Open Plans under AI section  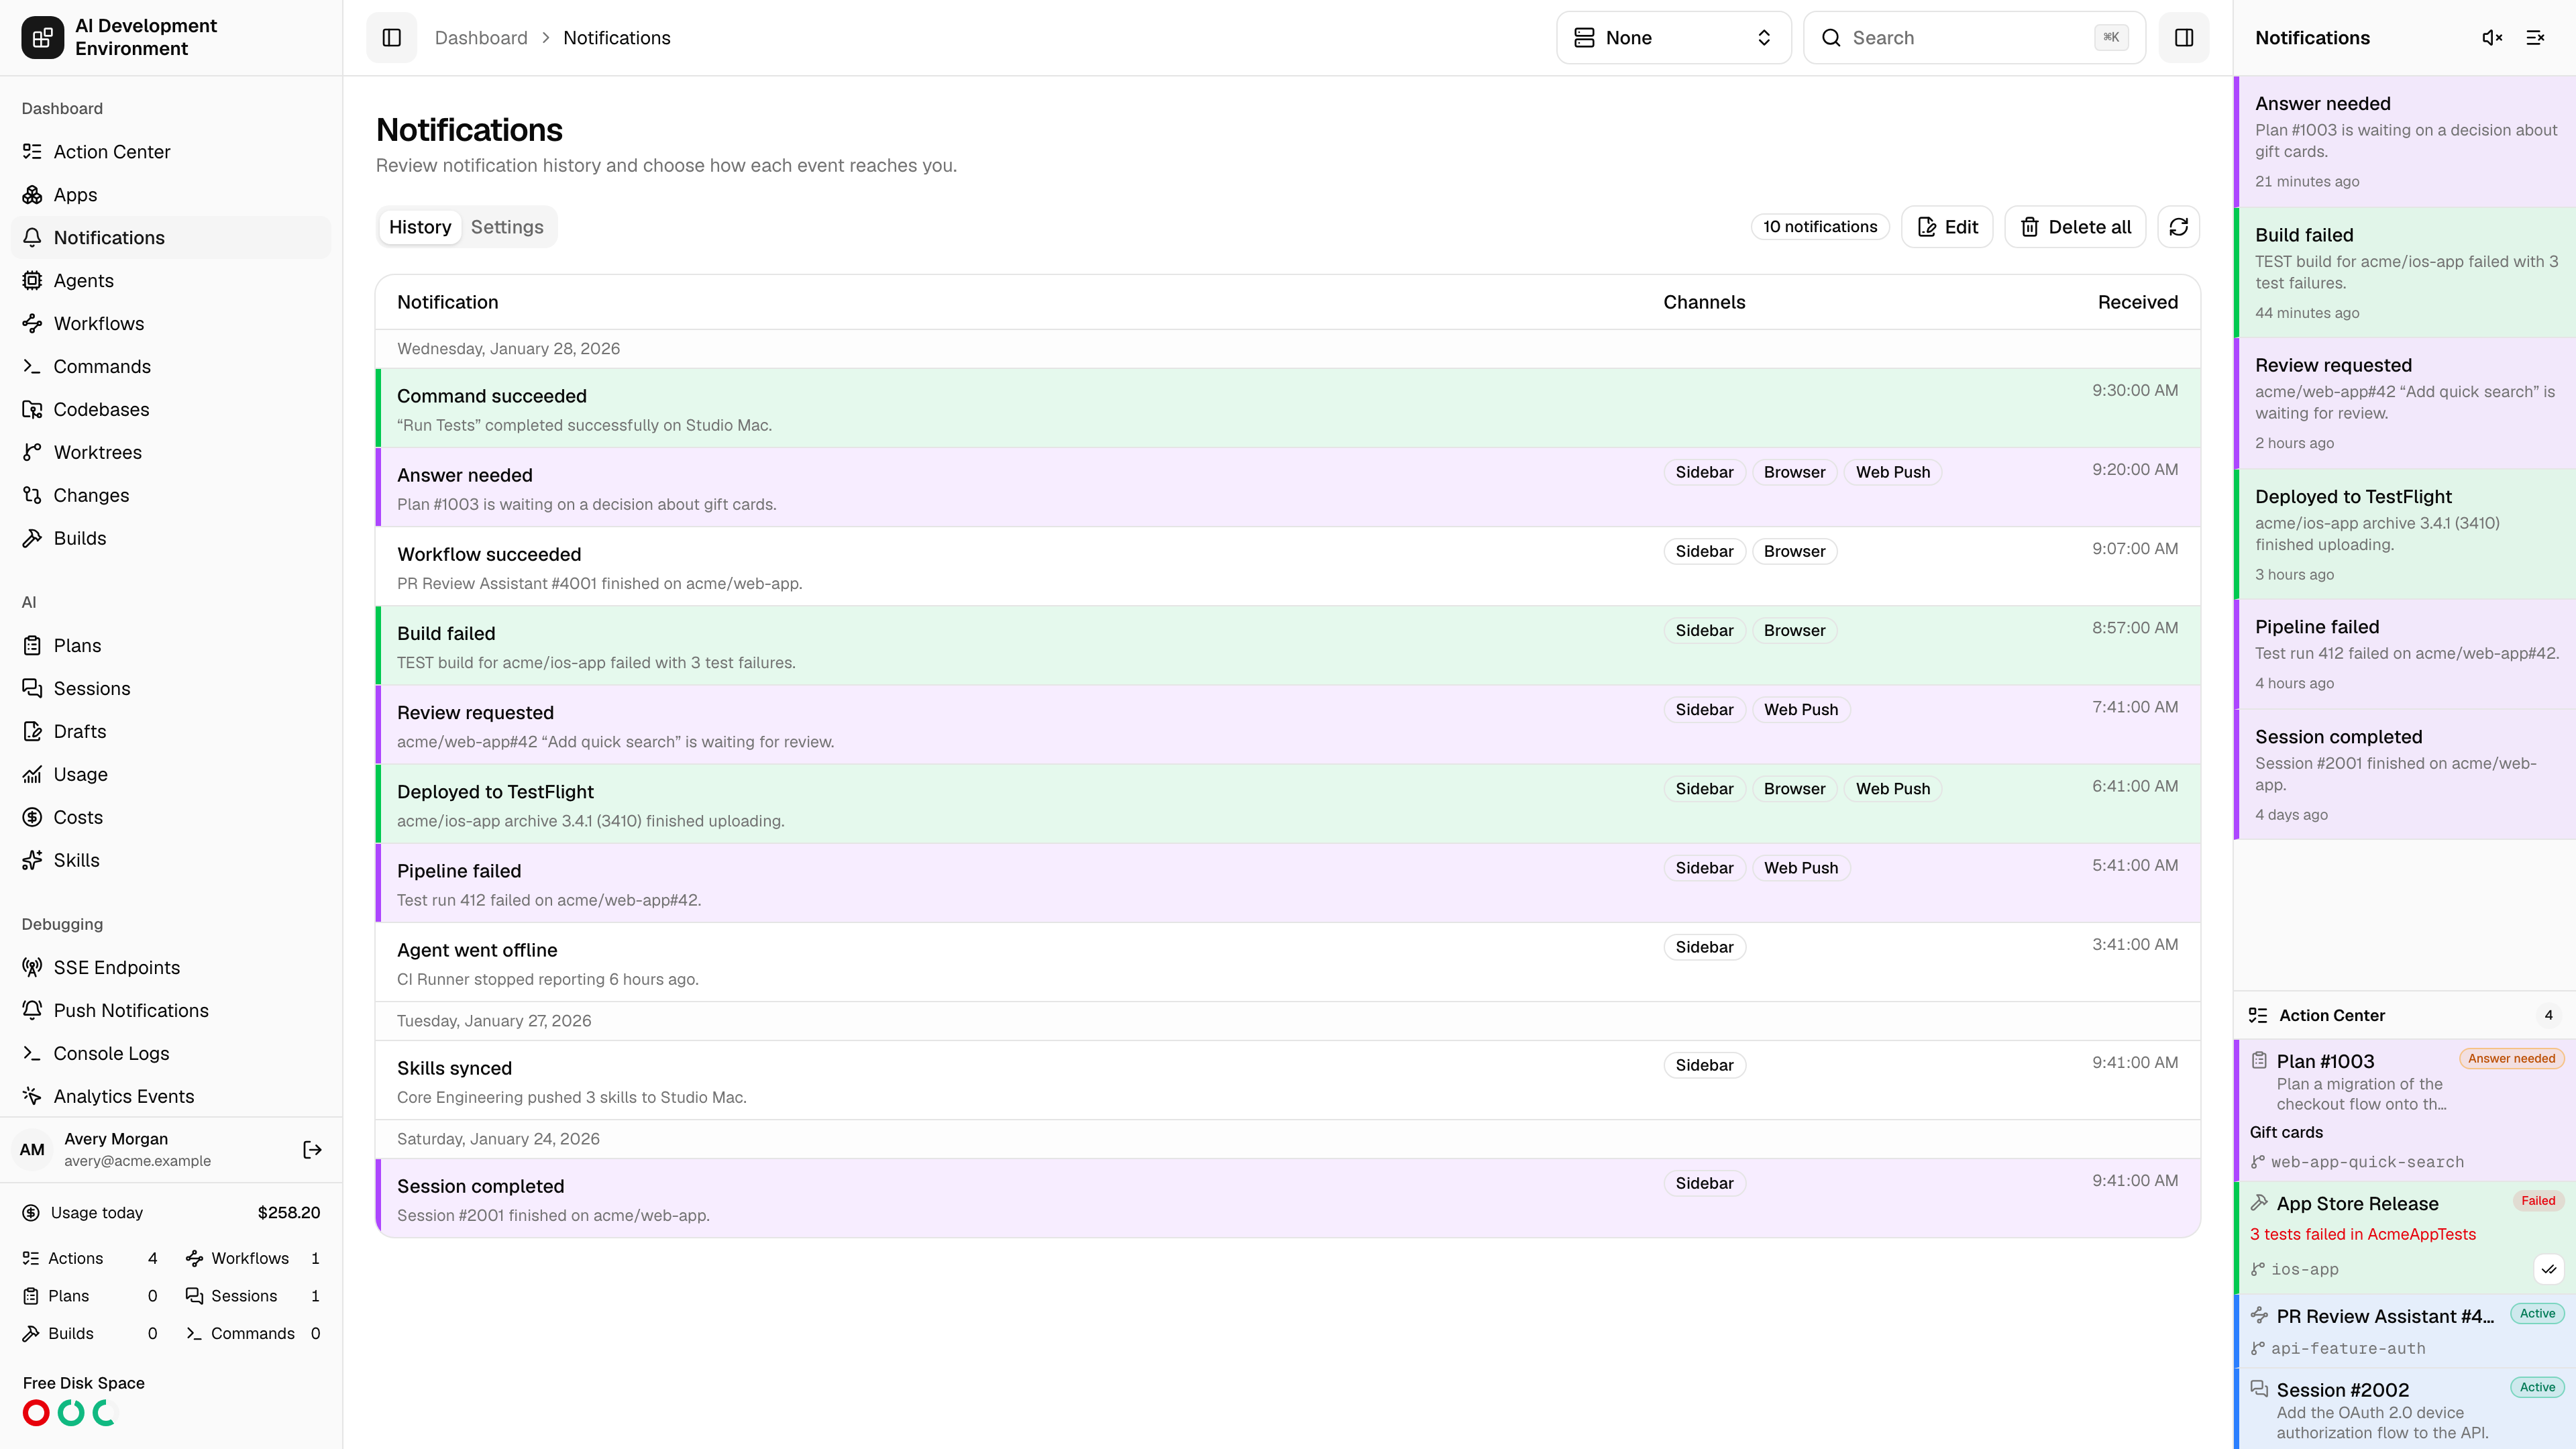point(171,646)
